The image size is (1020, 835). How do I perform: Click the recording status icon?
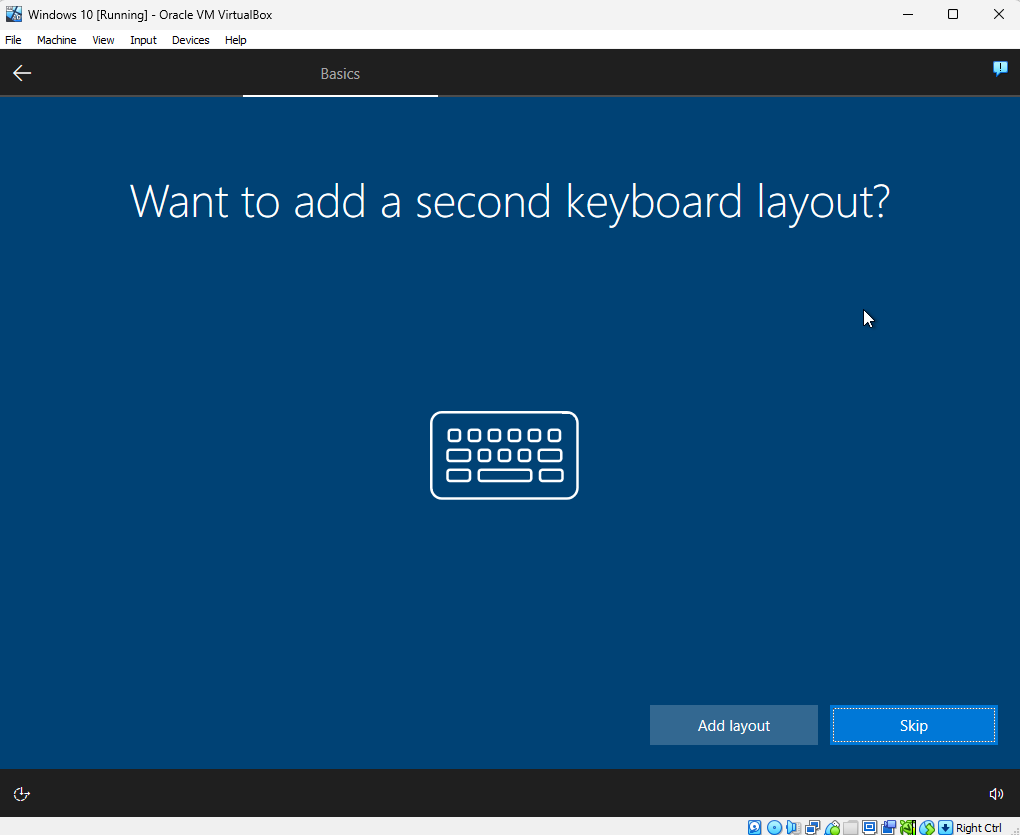pyautogui.click(x=889, y=827)
